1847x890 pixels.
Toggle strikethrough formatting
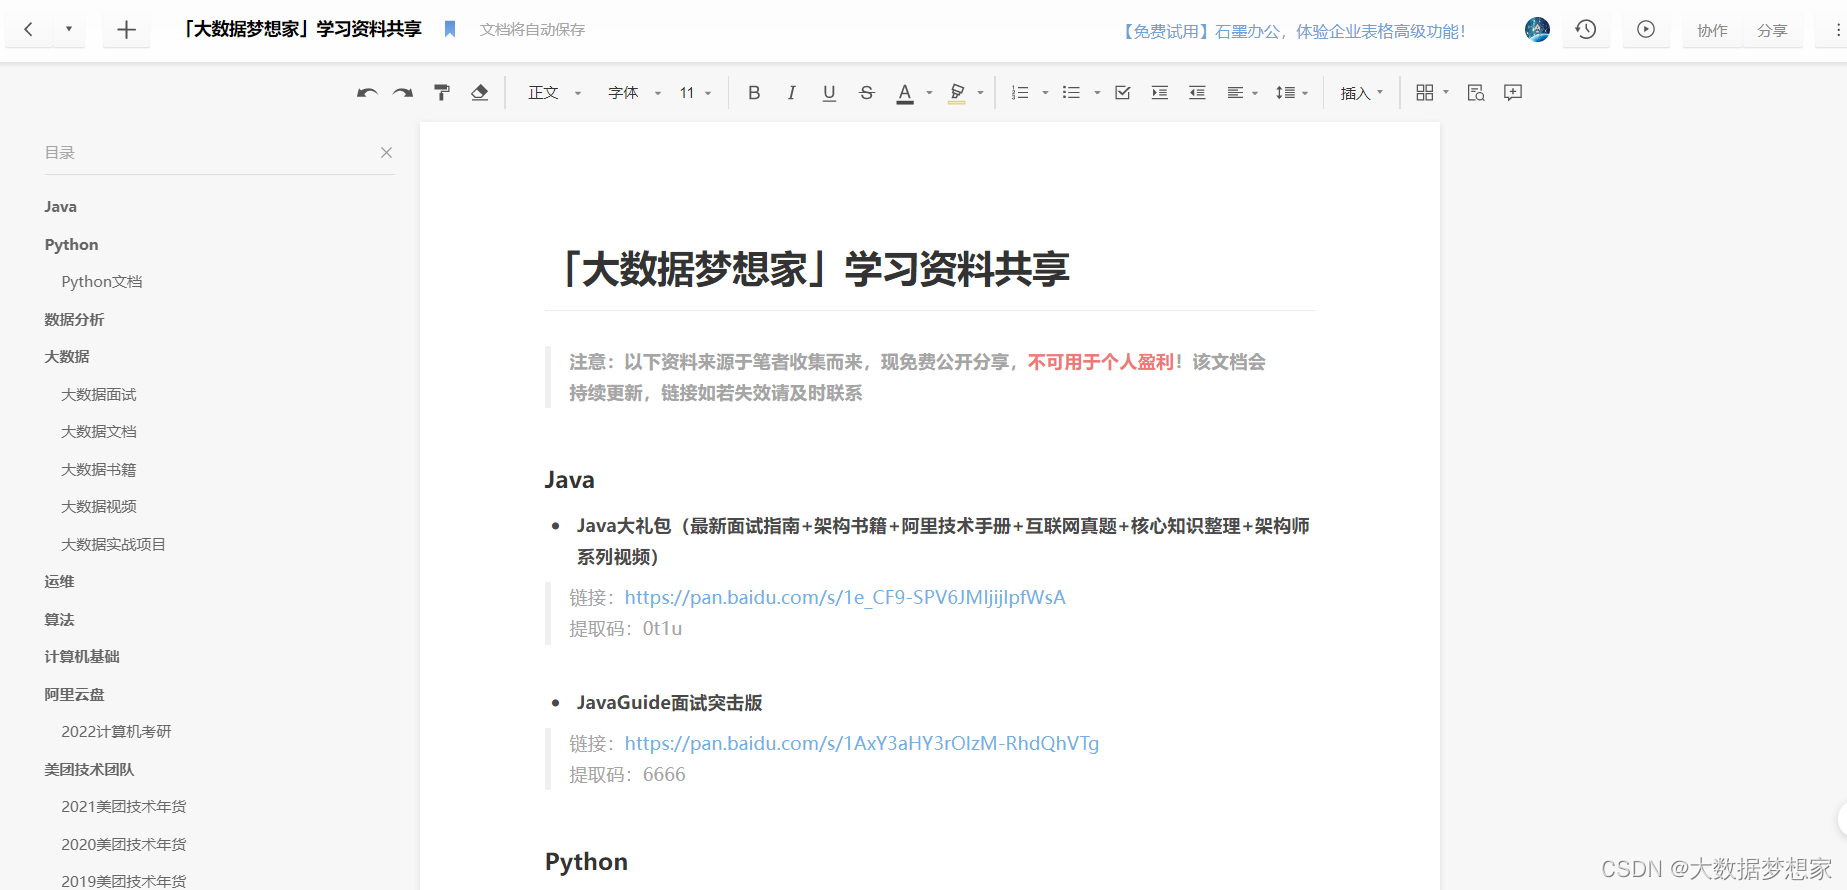click(x=867, y=93)
